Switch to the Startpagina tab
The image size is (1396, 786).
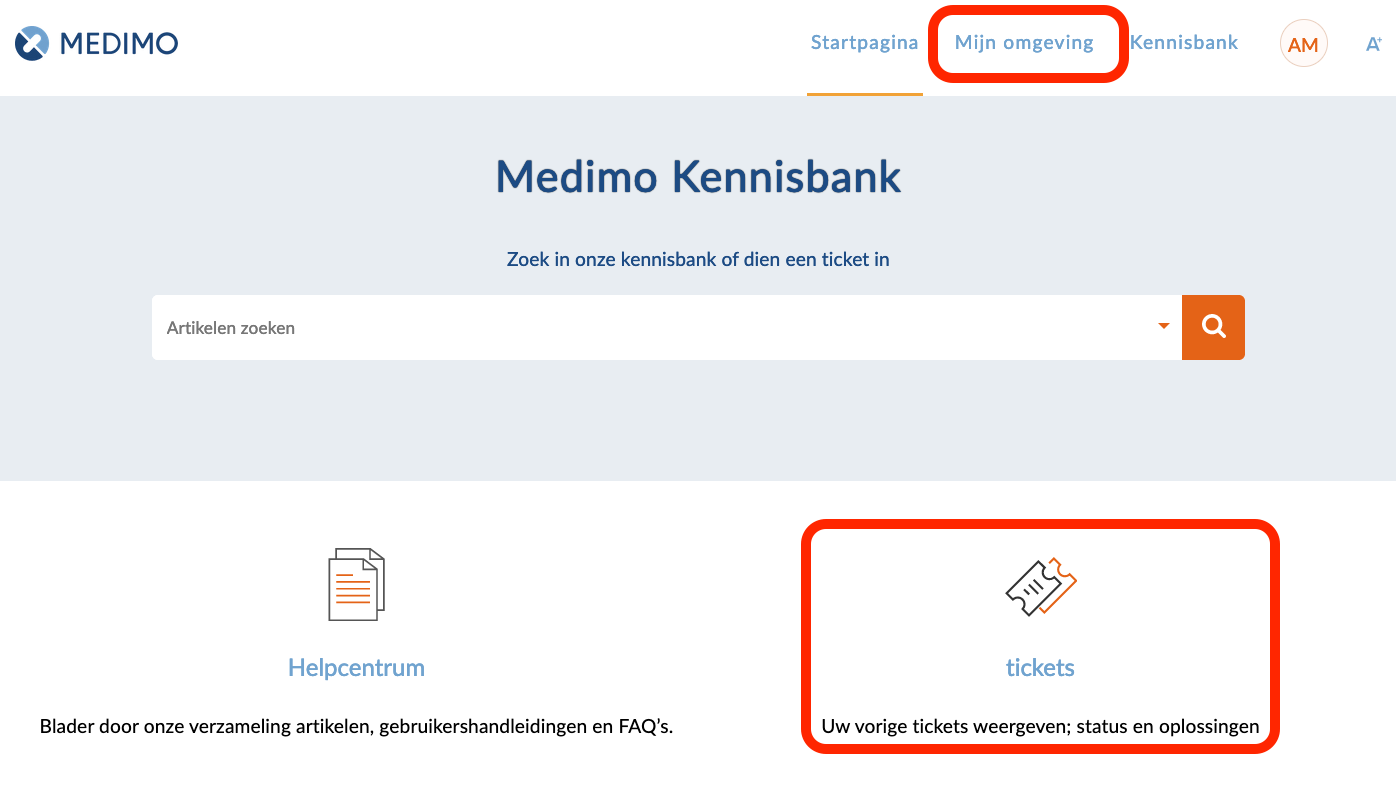(x=864, y=43)
